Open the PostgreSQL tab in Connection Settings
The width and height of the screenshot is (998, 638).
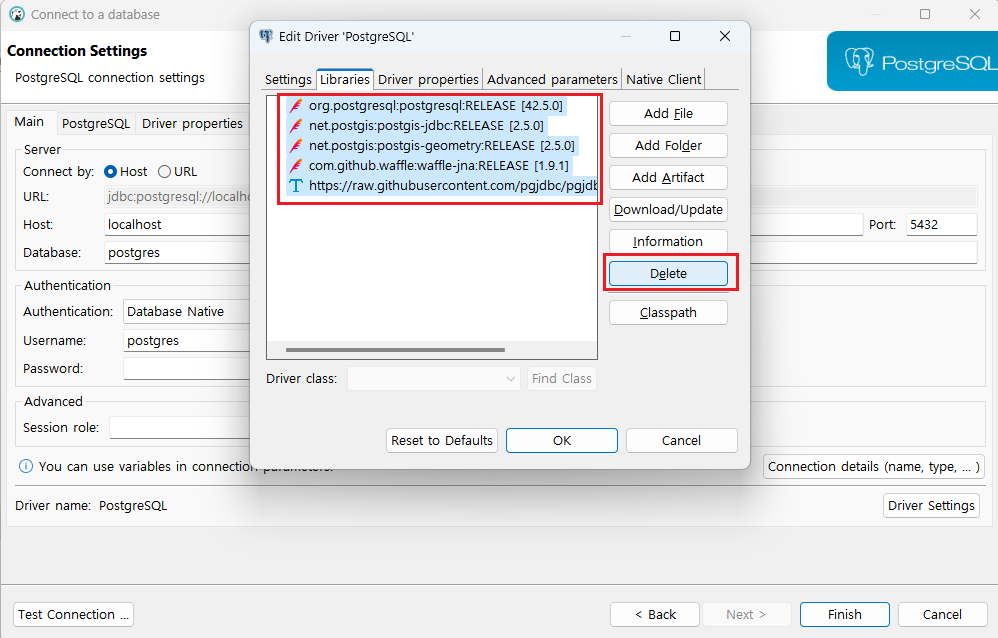click(x=96, y=124)
